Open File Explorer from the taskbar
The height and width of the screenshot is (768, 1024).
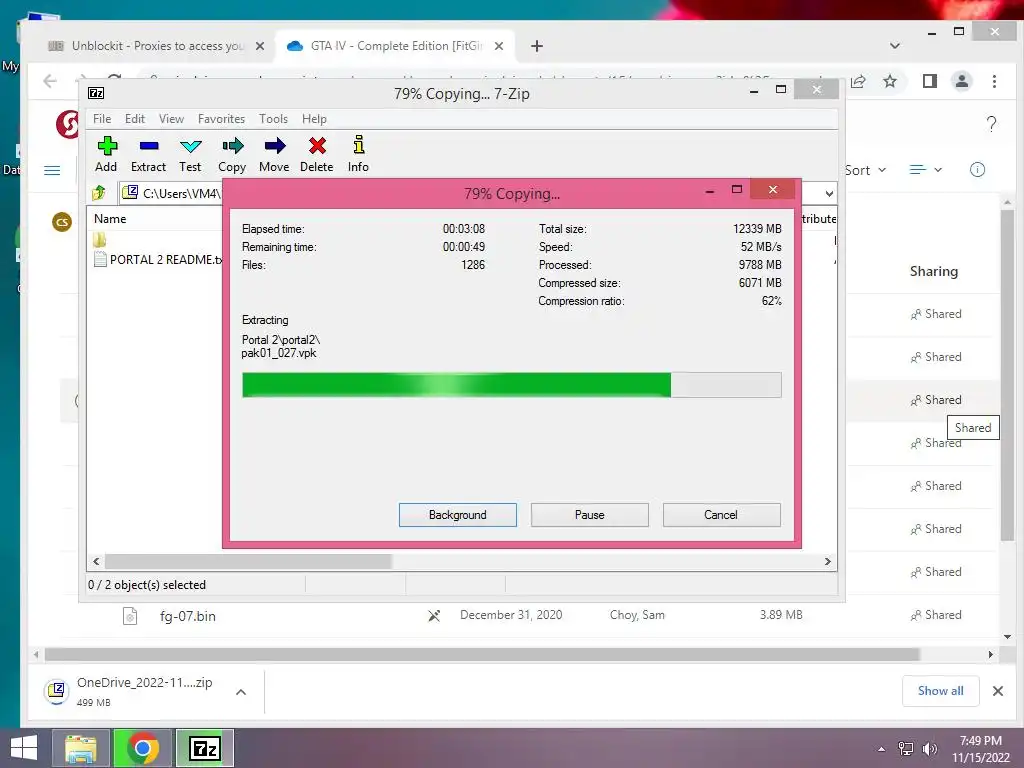80,748
